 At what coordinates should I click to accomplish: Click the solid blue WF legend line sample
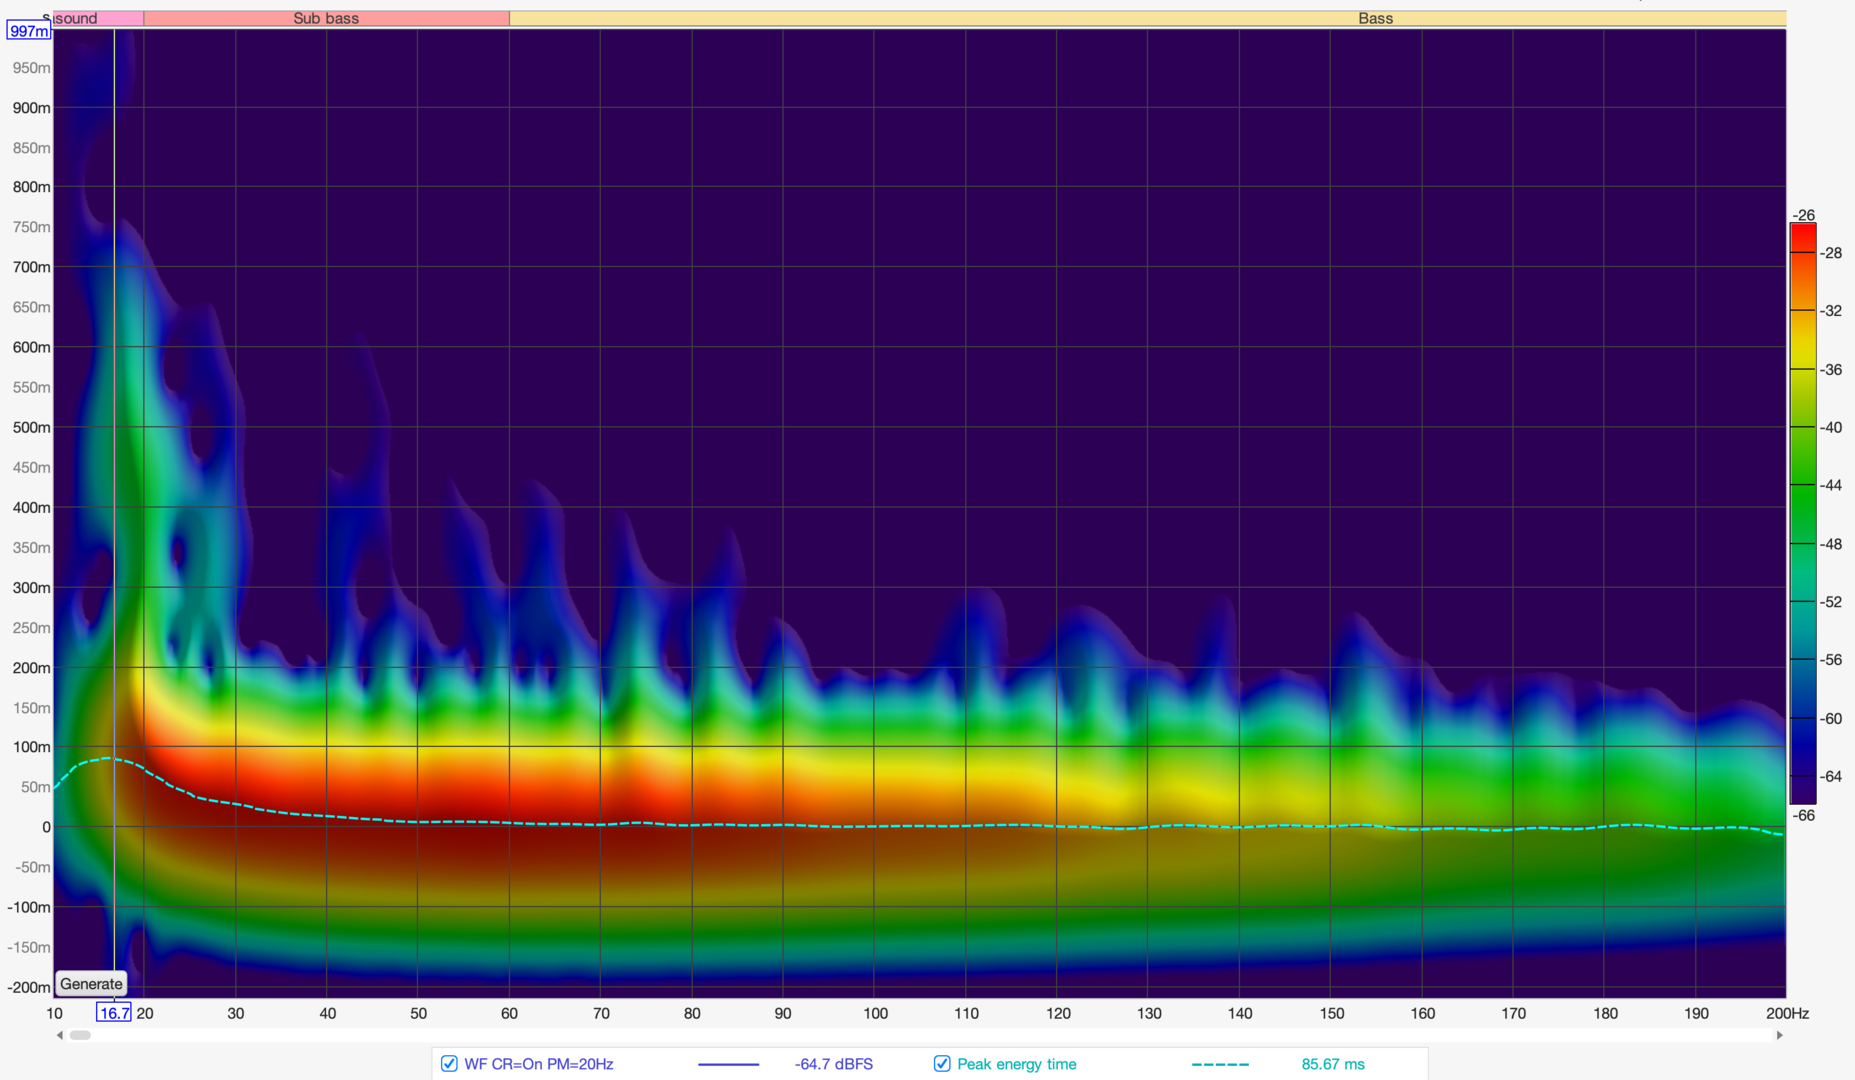(x=728, y=1064)
